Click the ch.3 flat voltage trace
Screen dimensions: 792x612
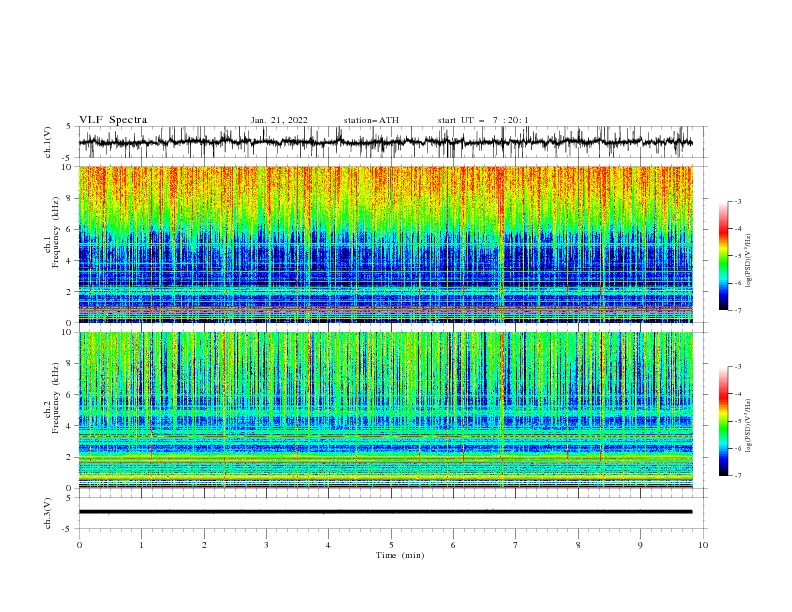[385, 512]
